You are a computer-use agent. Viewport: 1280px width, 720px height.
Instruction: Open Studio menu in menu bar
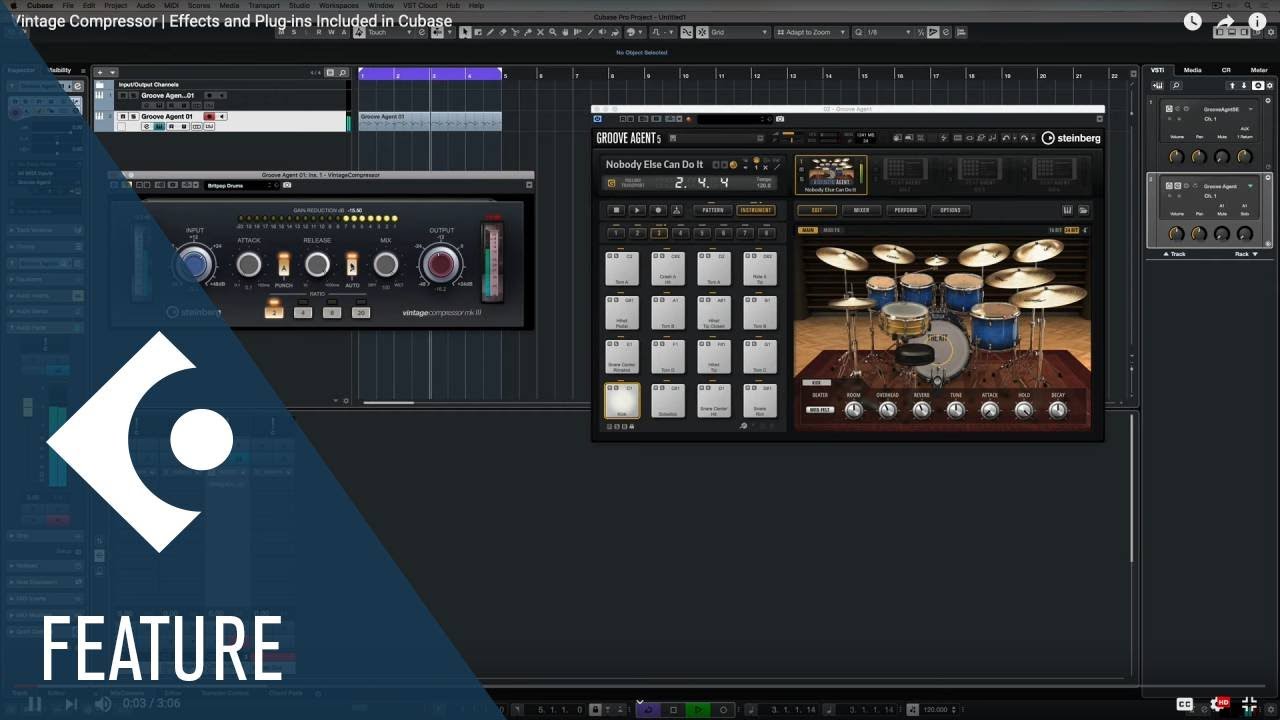[x=299, y=5]
